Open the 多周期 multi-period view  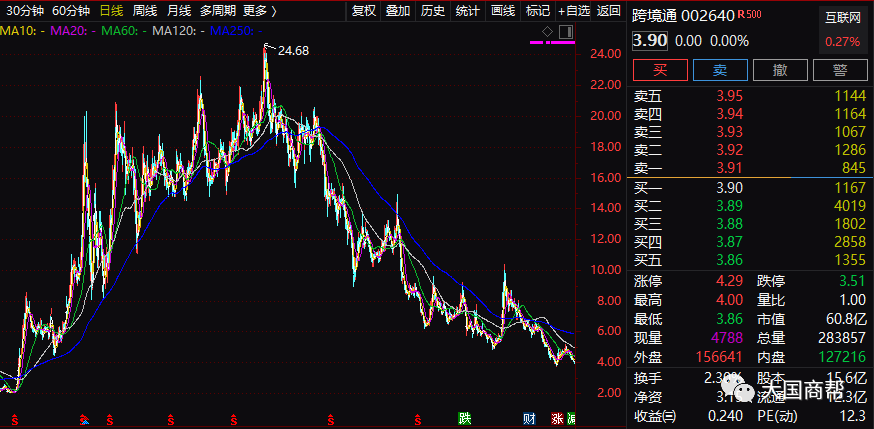[x=218, y=10]
